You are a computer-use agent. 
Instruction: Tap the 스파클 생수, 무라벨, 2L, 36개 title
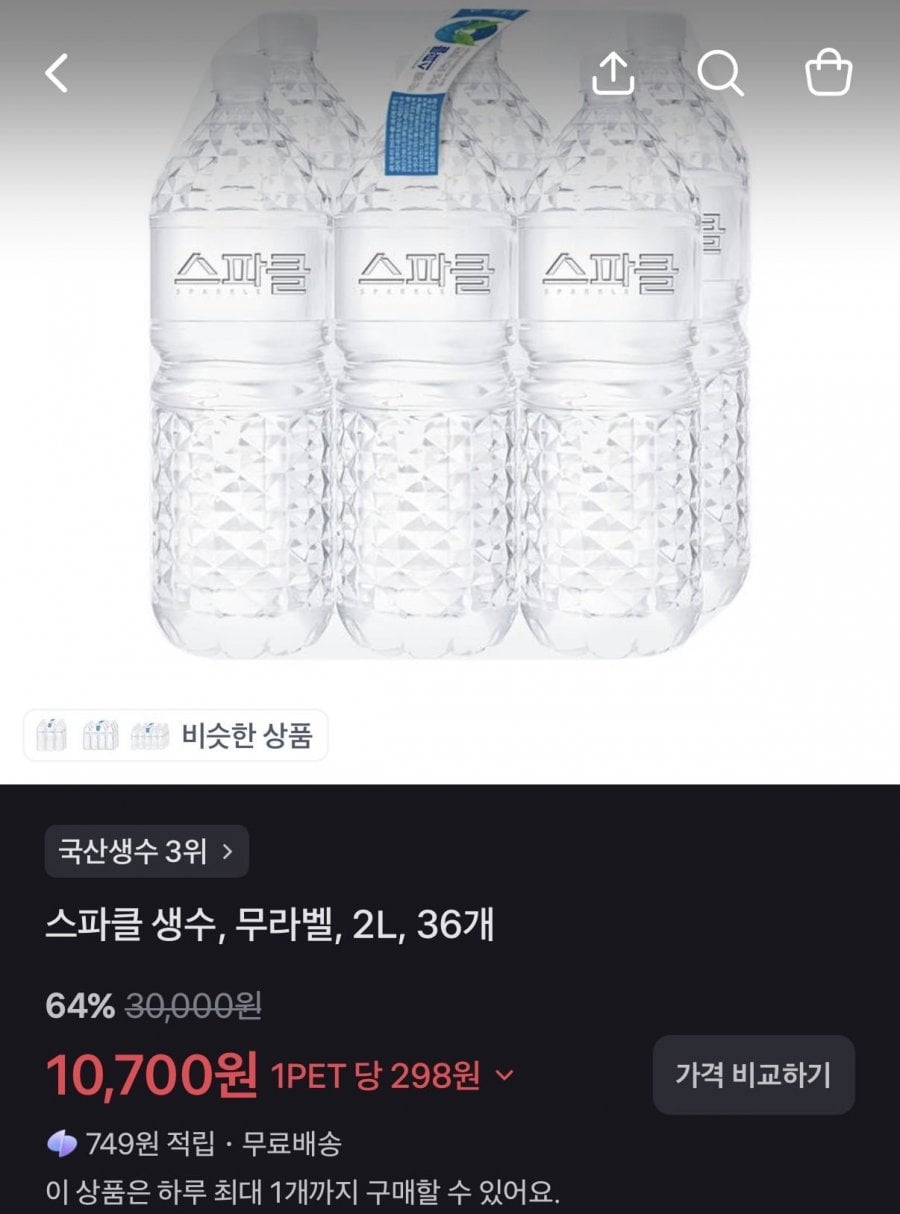click(269, 926)
